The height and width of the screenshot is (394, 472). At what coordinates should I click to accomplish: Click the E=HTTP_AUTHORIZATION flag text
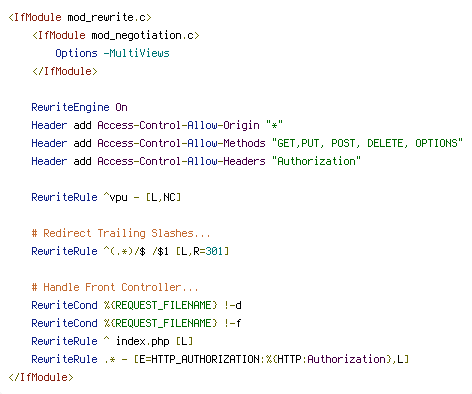(200, 359)
